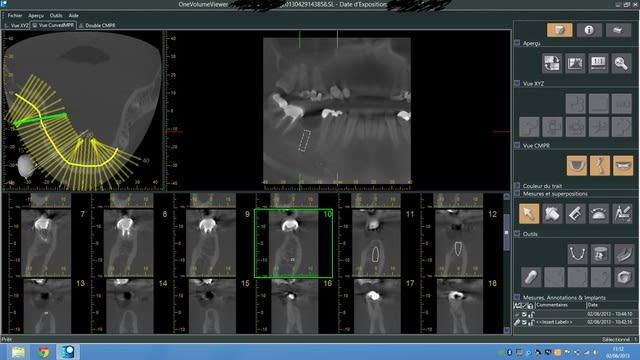
Task: Select the highlighted view-tools panel button
Action: tap(560, 30)
